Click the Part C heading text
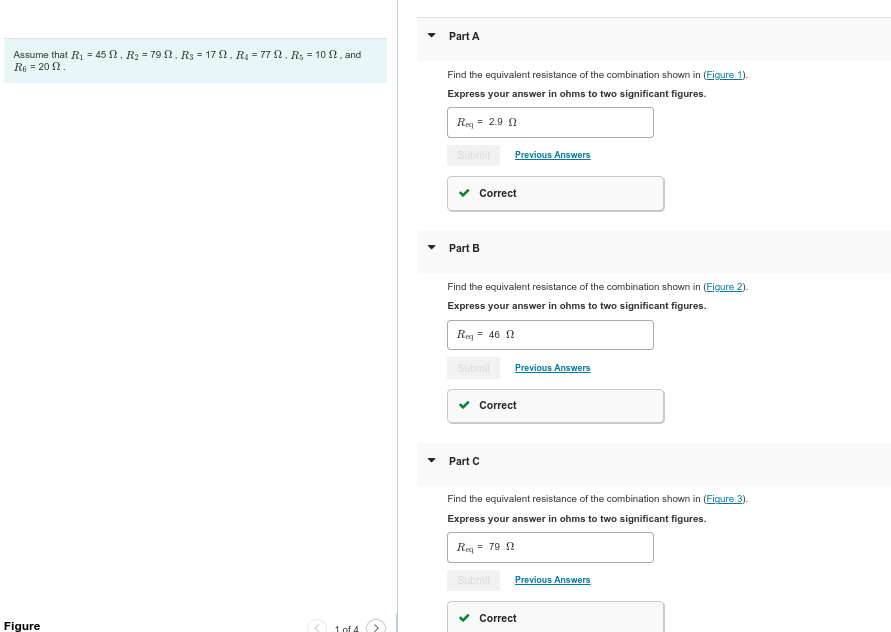 click(464, 461)
